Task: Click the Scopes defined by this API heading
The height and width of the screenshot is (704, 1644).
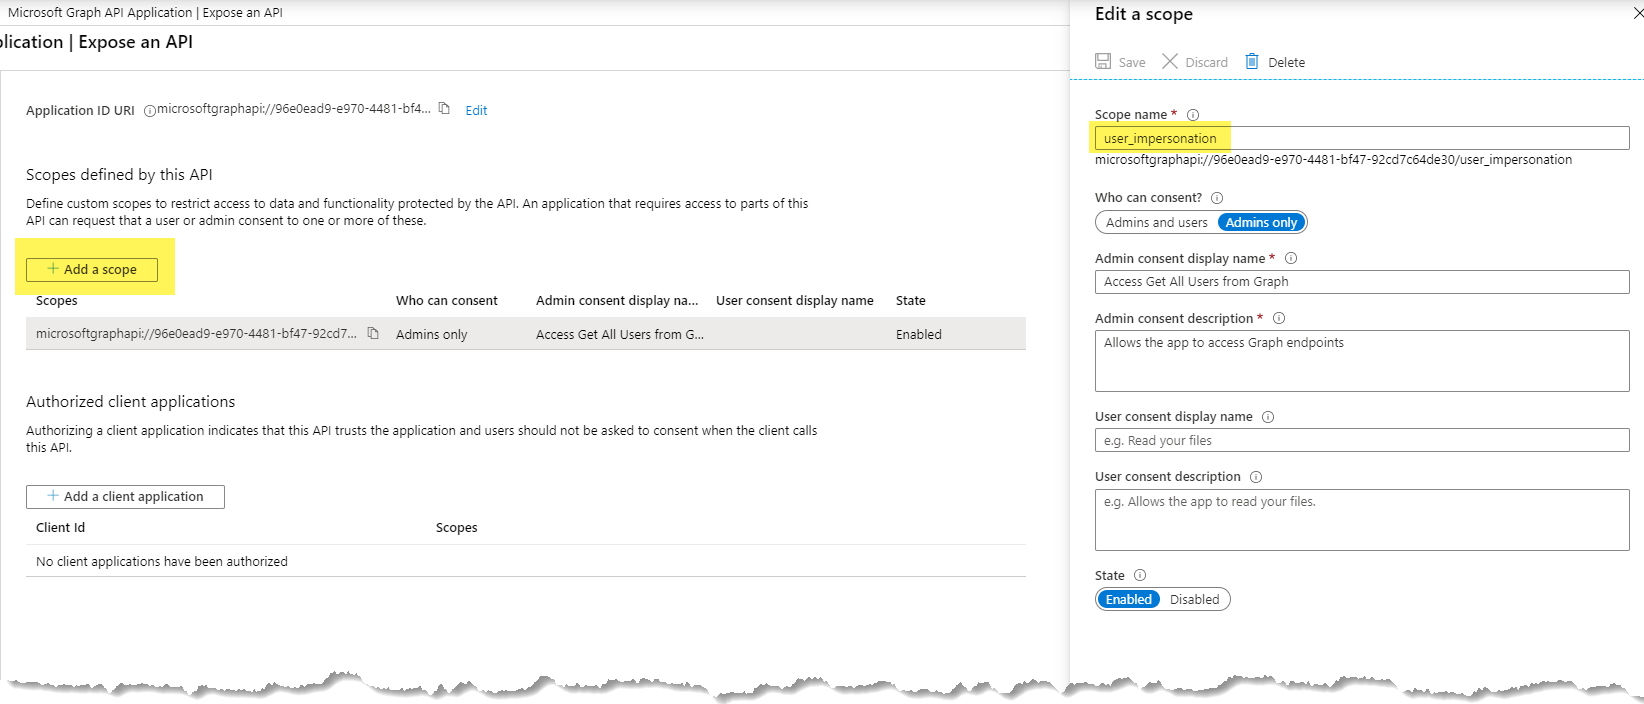Action: pyautogui.click(x=119, y=175)
